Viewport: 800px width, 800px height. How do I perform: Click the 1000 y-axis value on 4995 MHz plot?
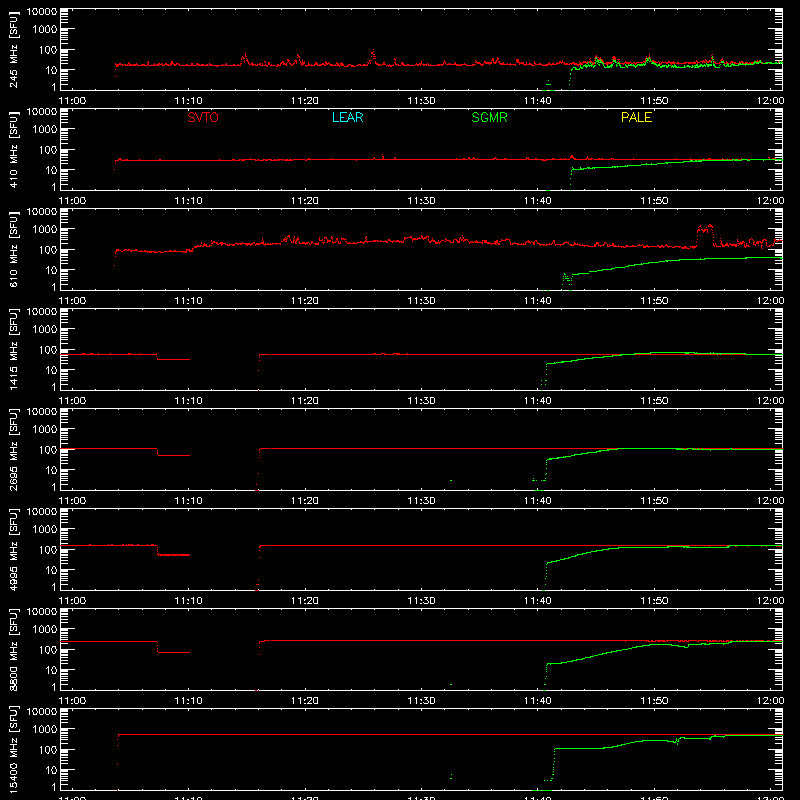(x=45, y=530)
